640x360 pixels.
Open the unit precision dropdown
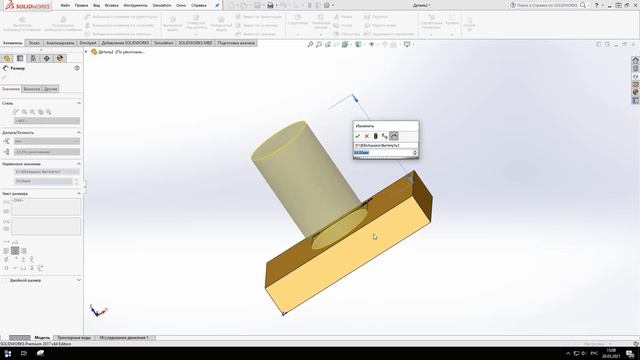[47, 152]
